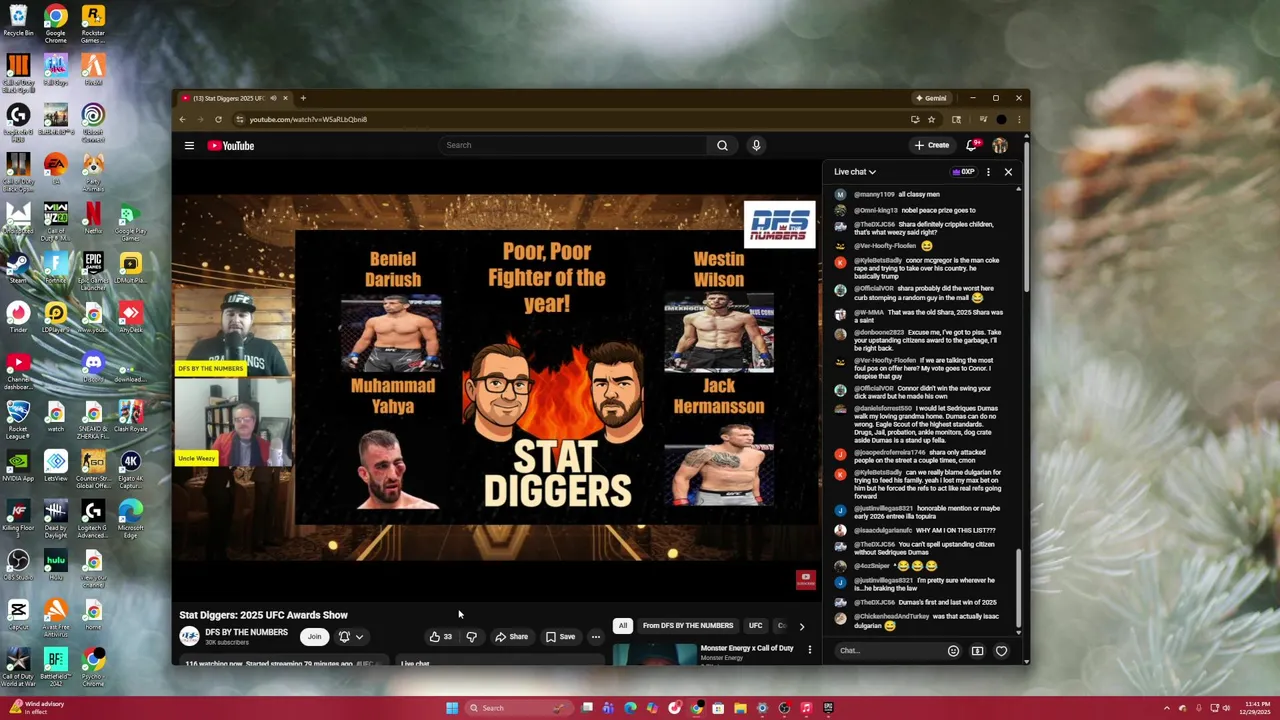Select the All filter chip
Viewport: 1280px width, 720px height.
point(622,626)
